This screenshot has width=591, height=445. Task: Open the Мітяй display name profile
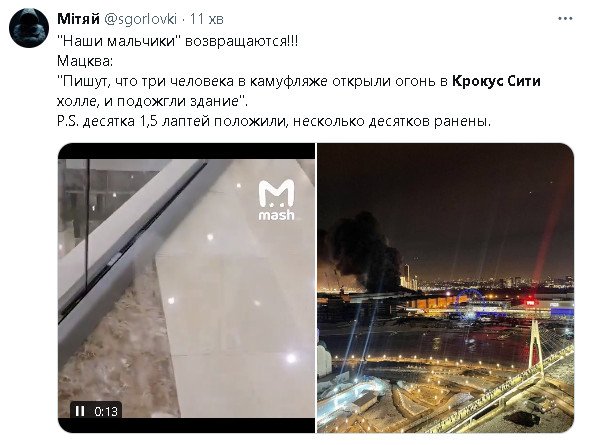coord(78,18)
